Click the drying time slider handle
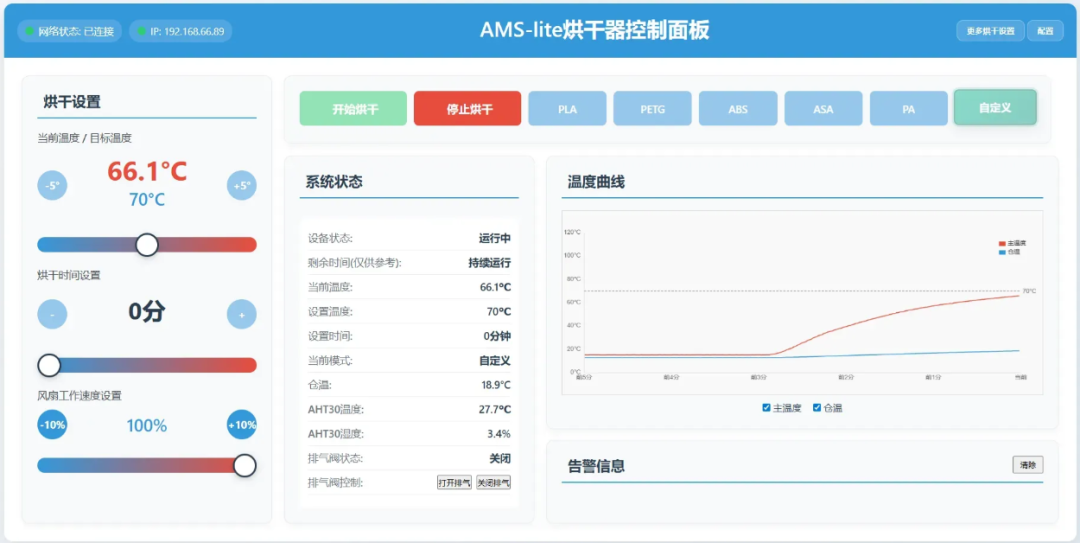 coord(49,365)
